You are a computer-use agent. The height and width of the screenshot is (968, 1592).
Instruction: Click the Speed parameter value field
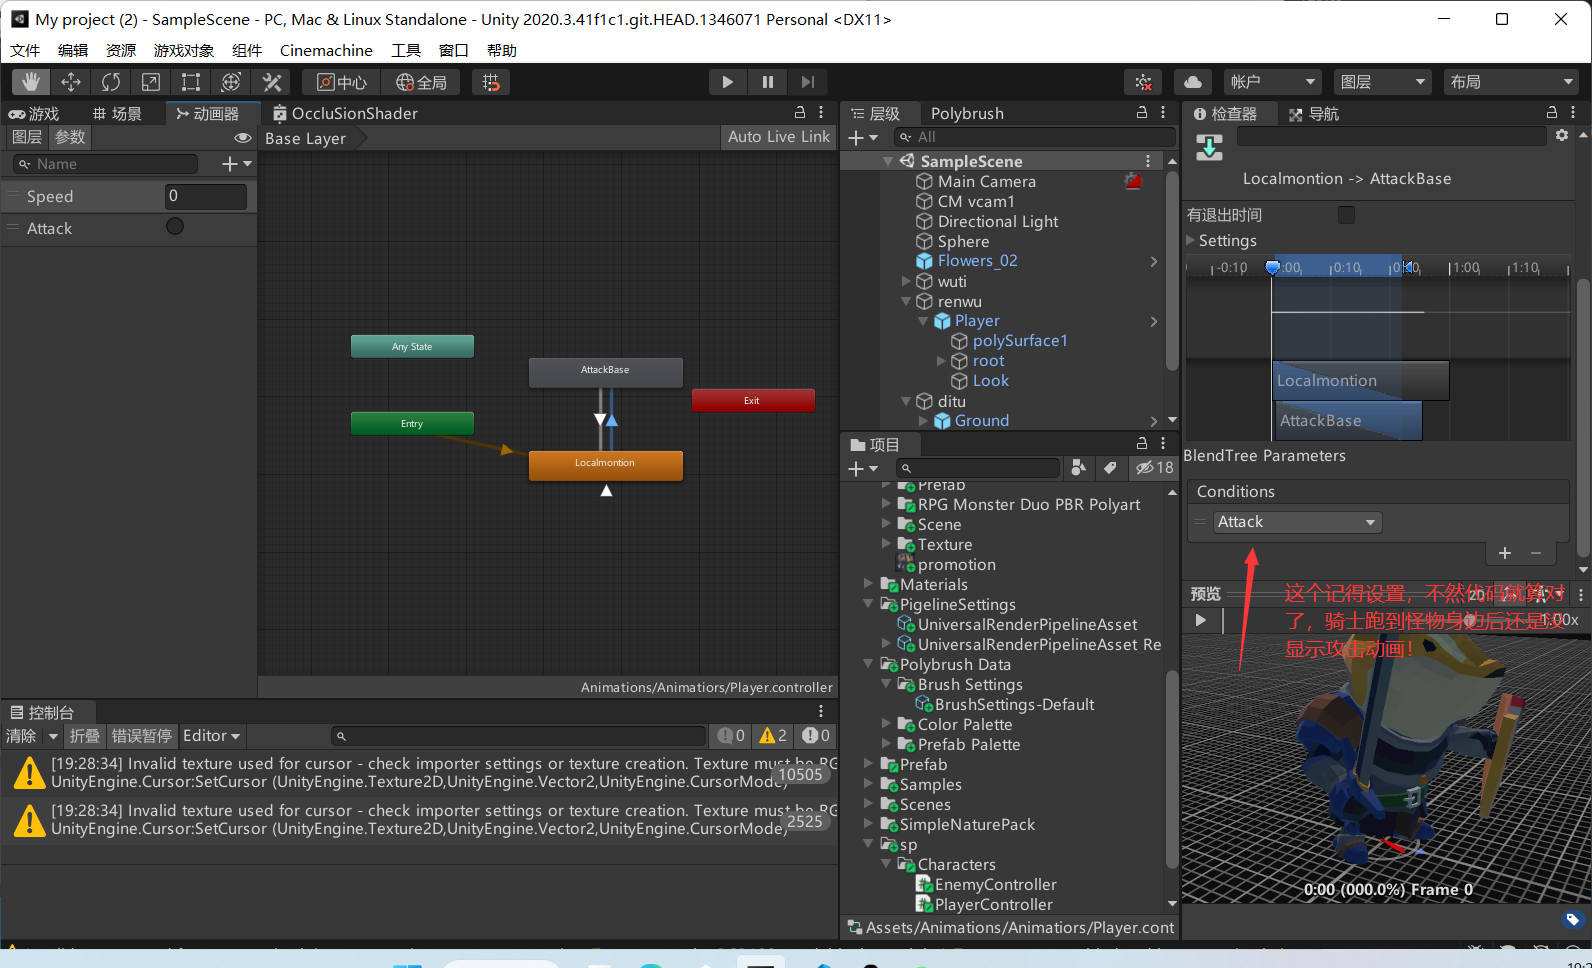(205, 196)
